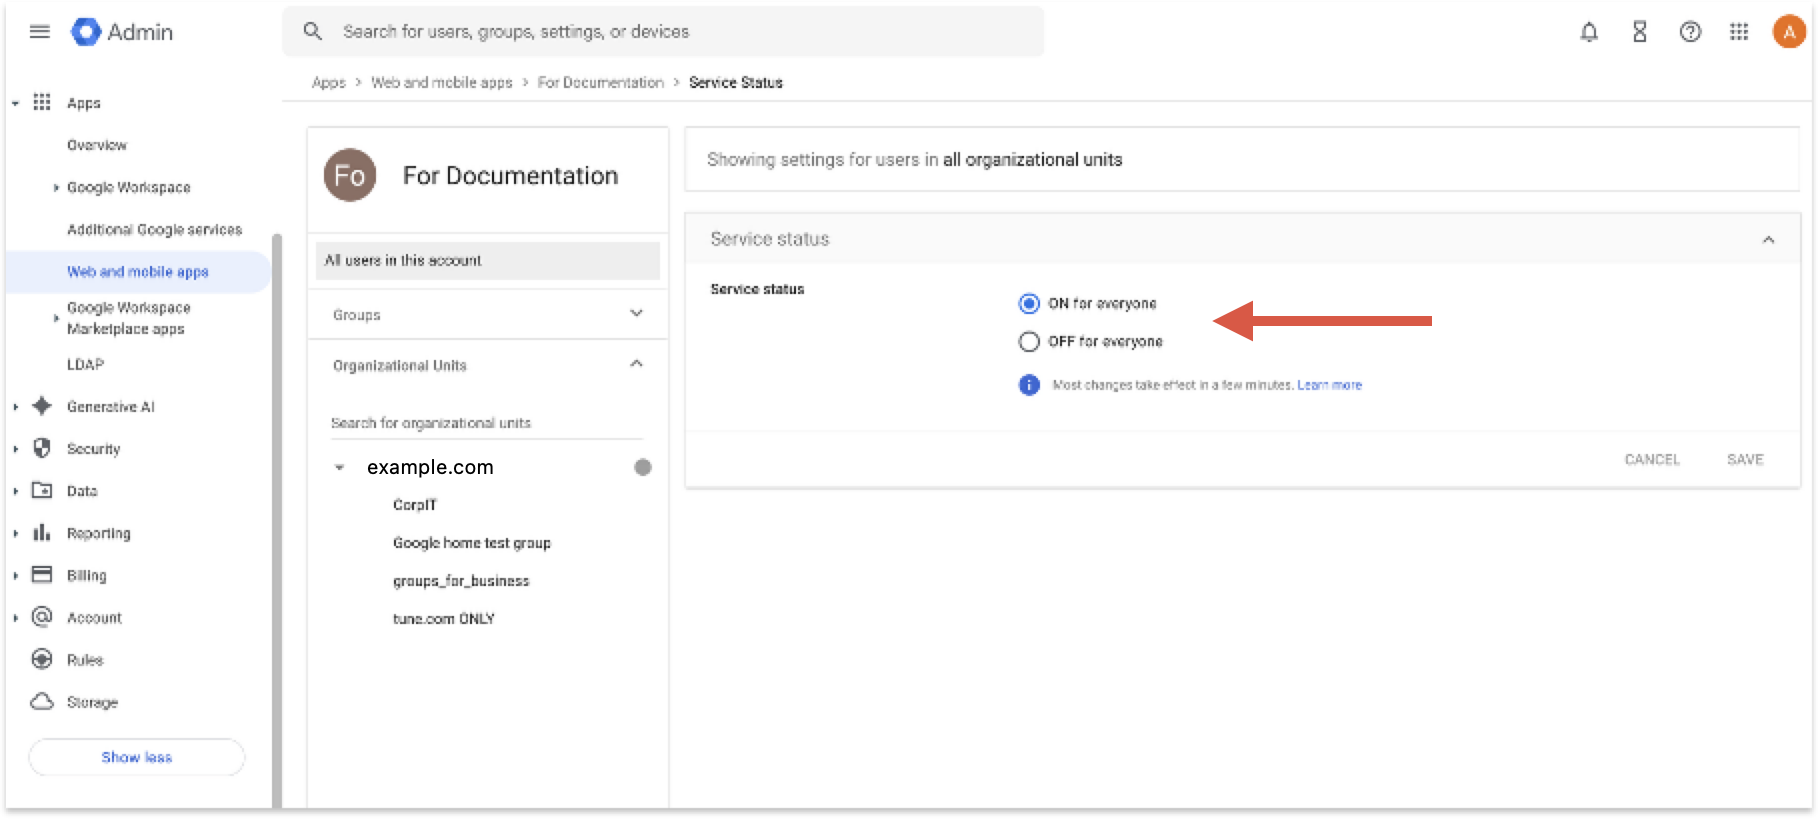Click the search organizational units field
This screenshot has height=820, width=1820.
click(x=486, y=423)
